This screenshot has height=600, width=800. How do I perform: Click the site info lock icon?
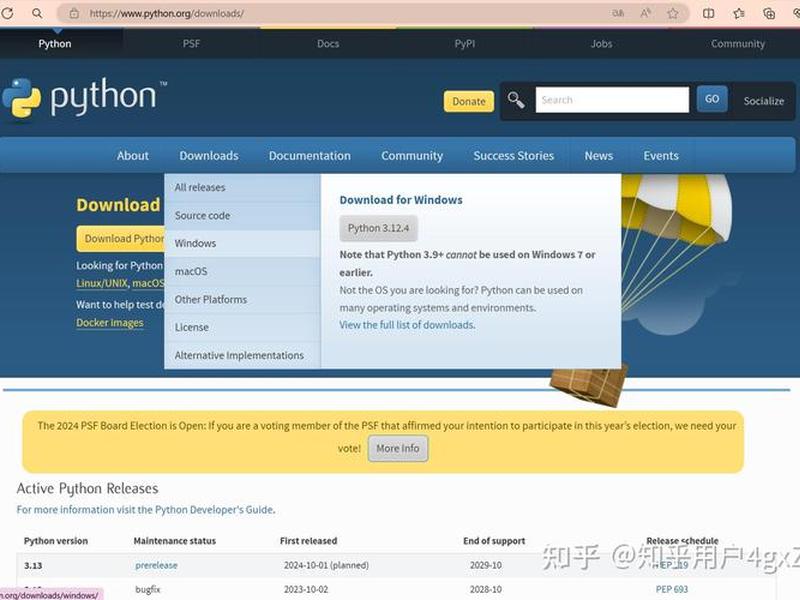pos(74,14)
